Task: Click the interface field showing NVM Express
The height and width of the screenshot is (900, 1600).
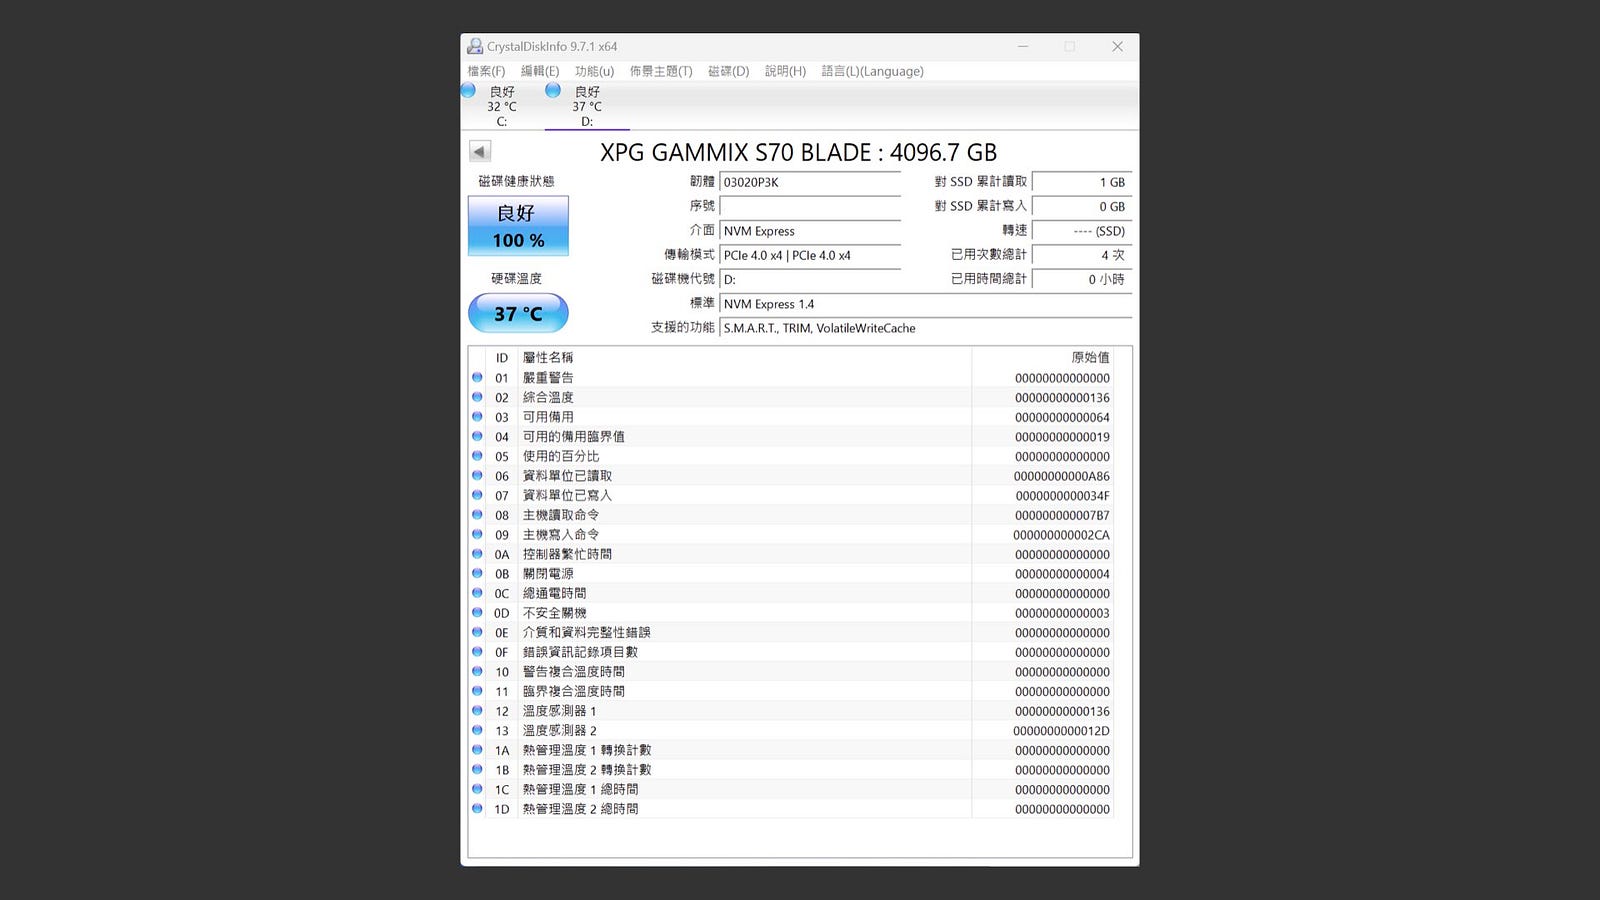Action: click(x=810, y=231)
